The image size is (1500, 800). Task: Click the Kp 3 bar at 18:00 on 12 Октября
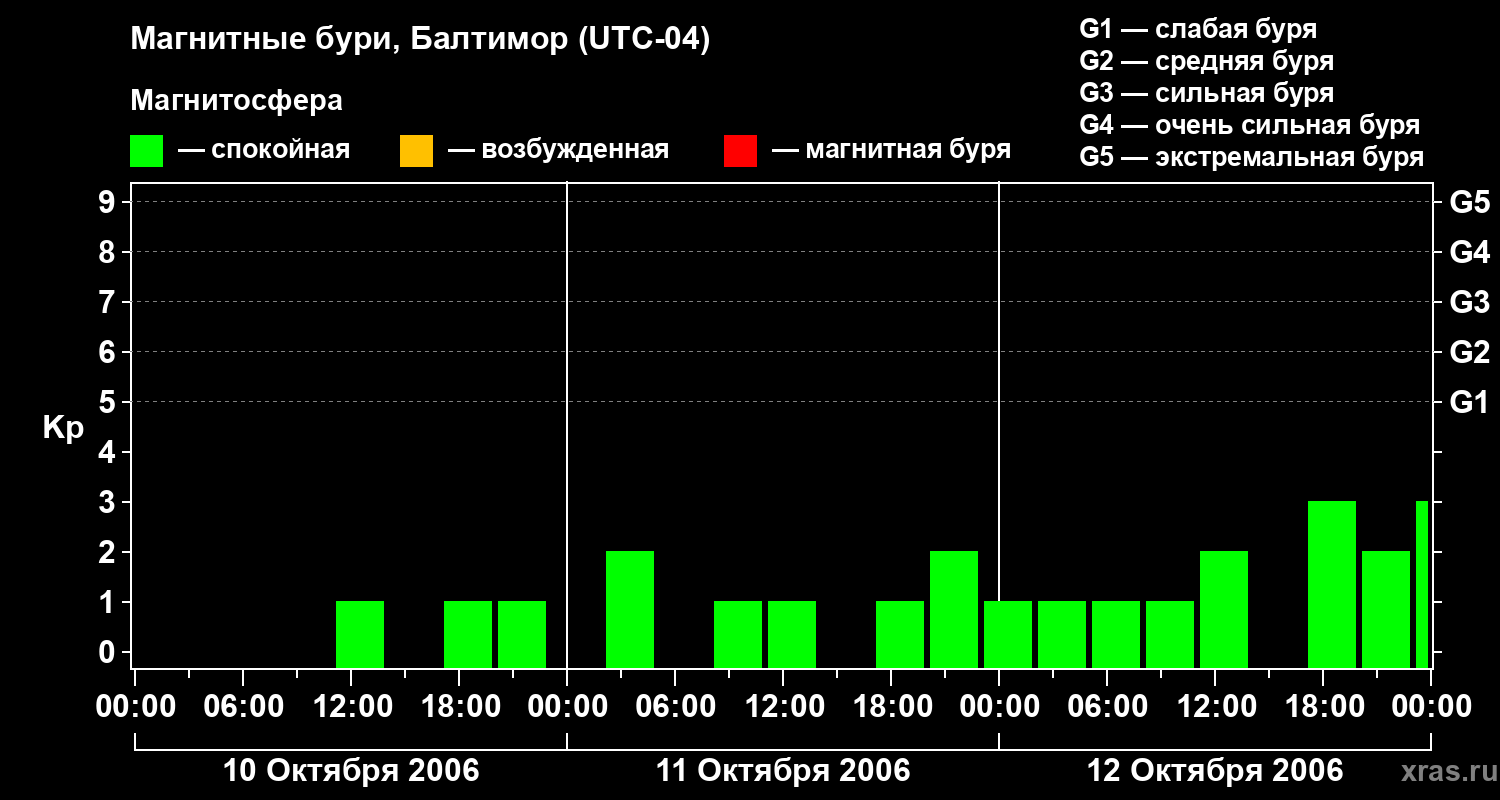[x=1332, y=584]
